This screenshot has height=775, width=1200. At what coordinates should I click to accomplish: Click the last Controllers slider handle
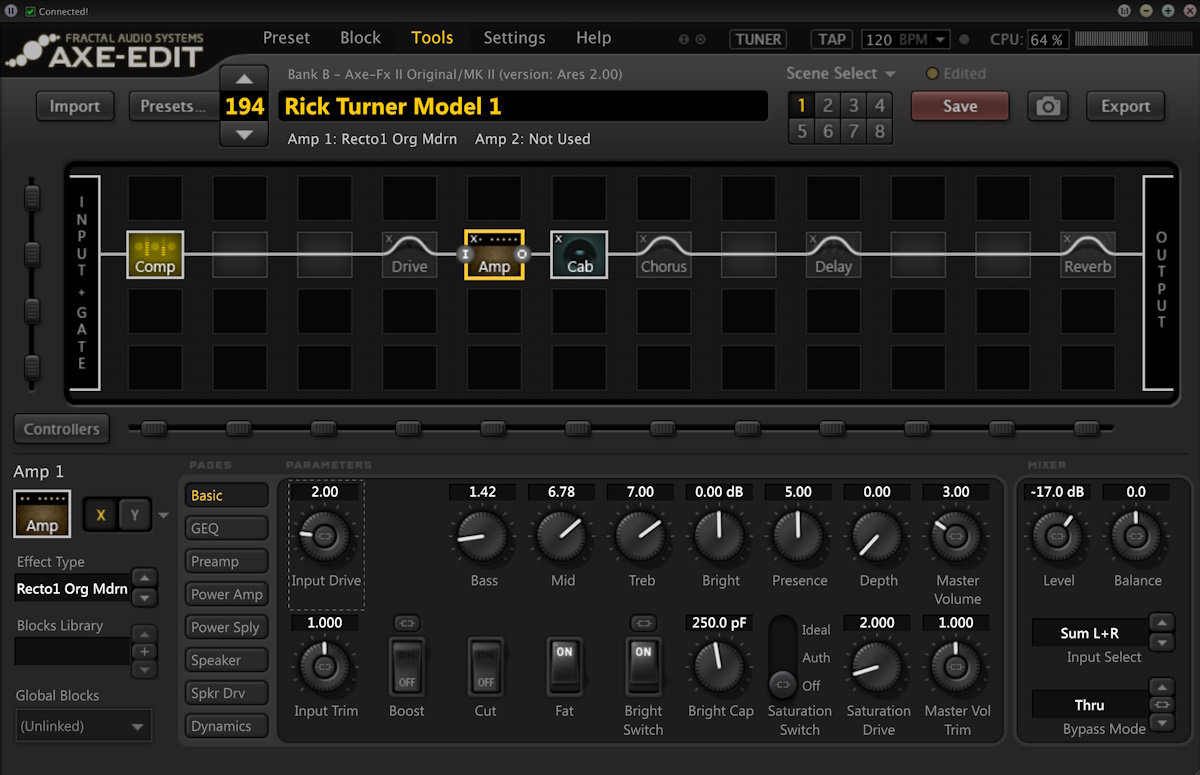(x=1087, y=429)
